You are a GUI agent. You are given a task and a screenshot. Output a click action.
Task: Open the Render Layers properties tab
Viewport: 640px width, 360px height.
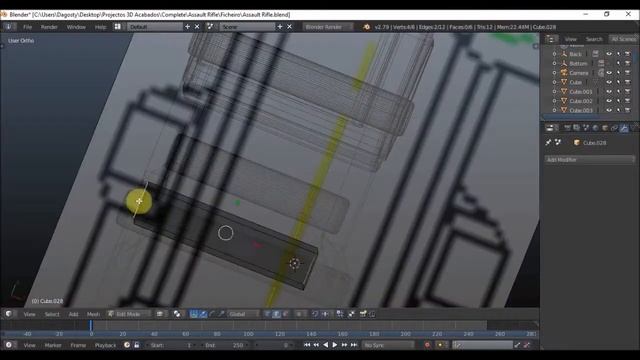[x=577, y=128]
